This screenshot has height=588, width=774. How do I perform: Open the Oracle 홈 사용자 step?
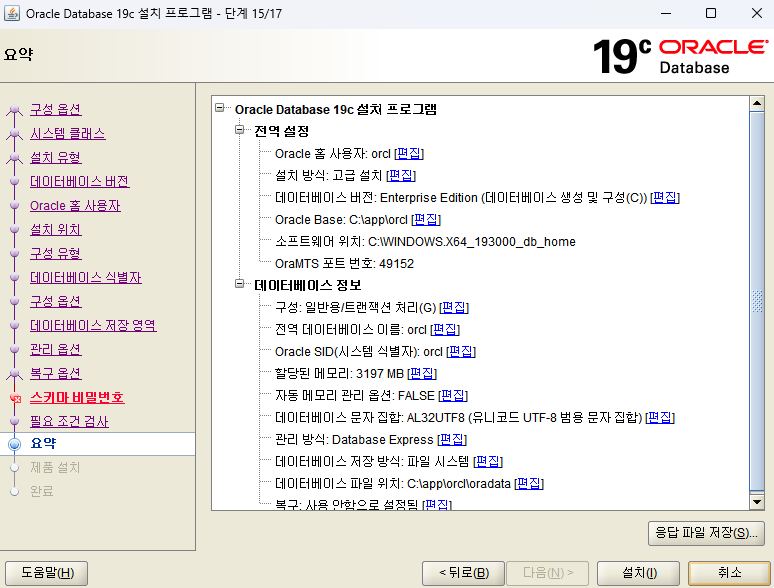(75, 205)
